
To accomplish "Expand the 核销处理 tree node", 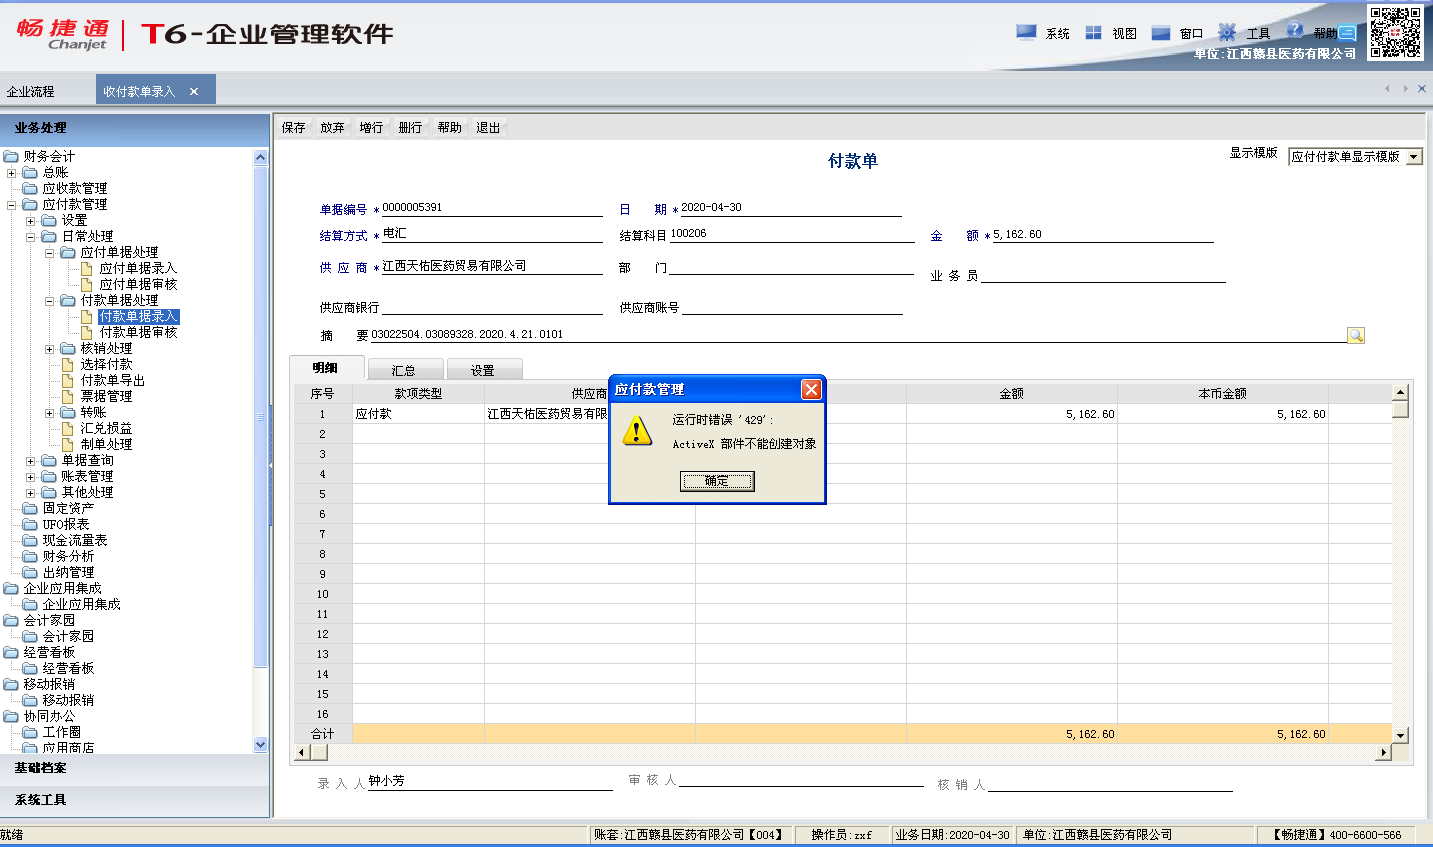I will point(49,349).
